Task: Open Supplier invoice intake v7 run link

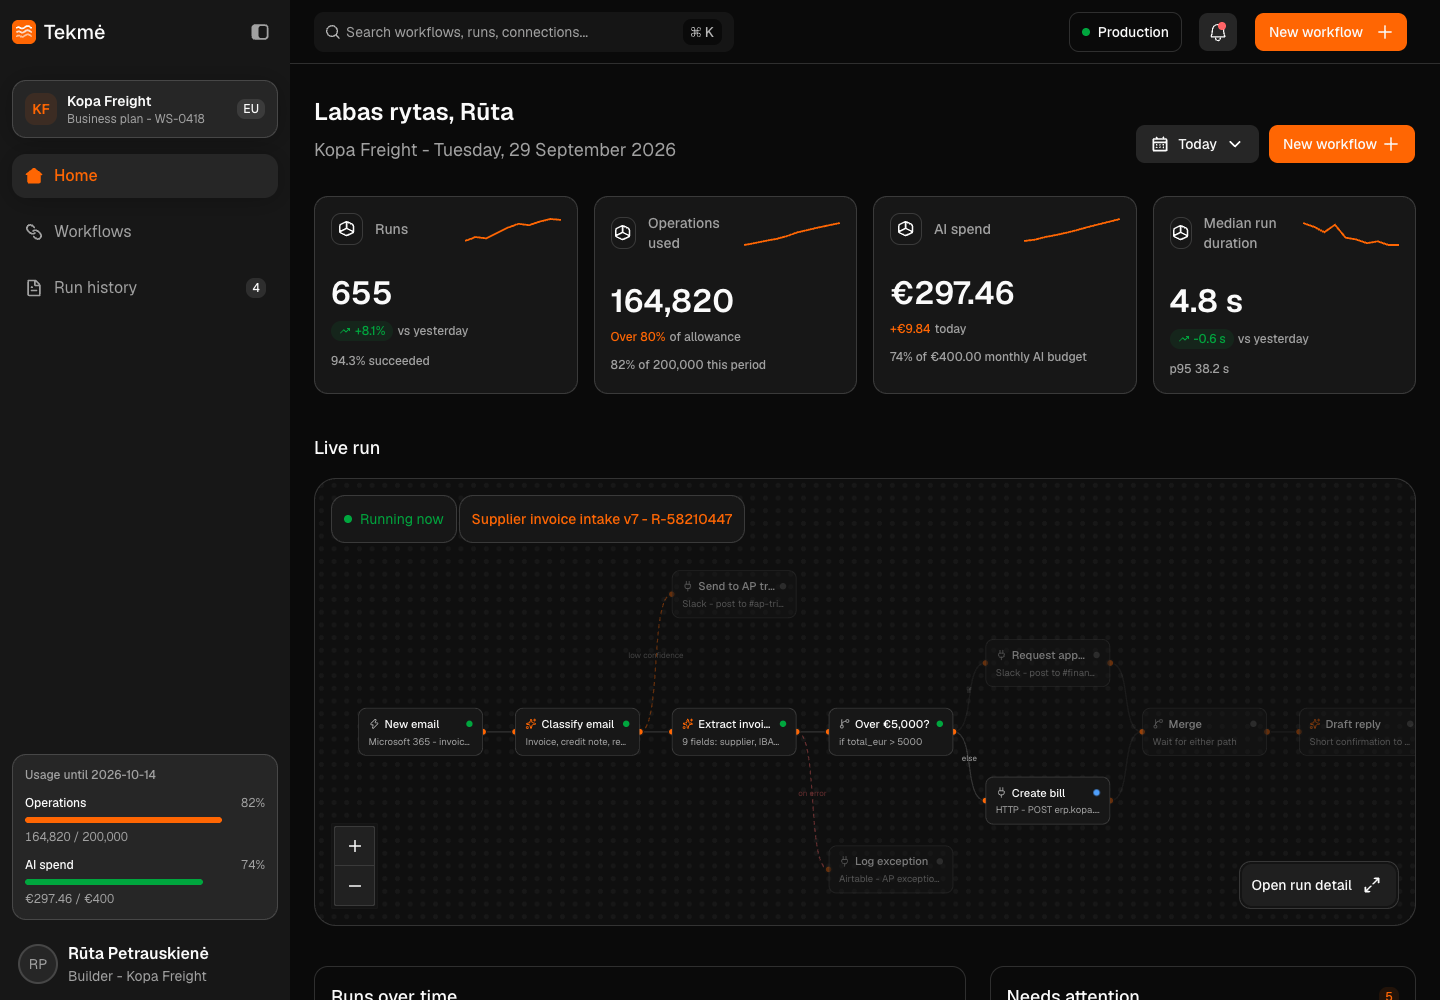Action: (602, 519)
